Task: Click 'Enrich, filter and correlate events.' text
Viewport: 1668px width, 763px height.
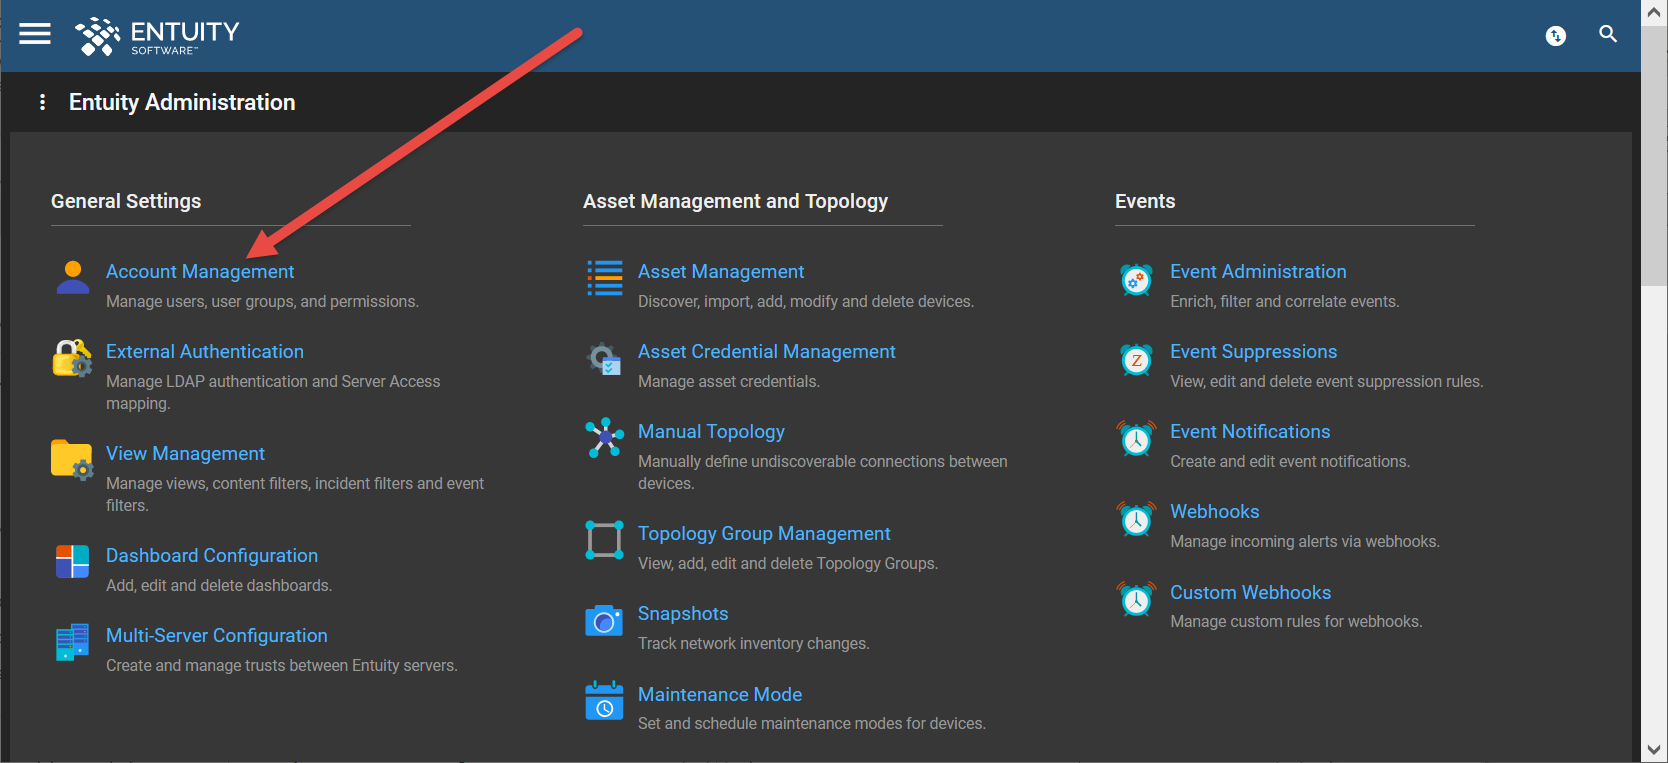Action: coord(1285,302)
